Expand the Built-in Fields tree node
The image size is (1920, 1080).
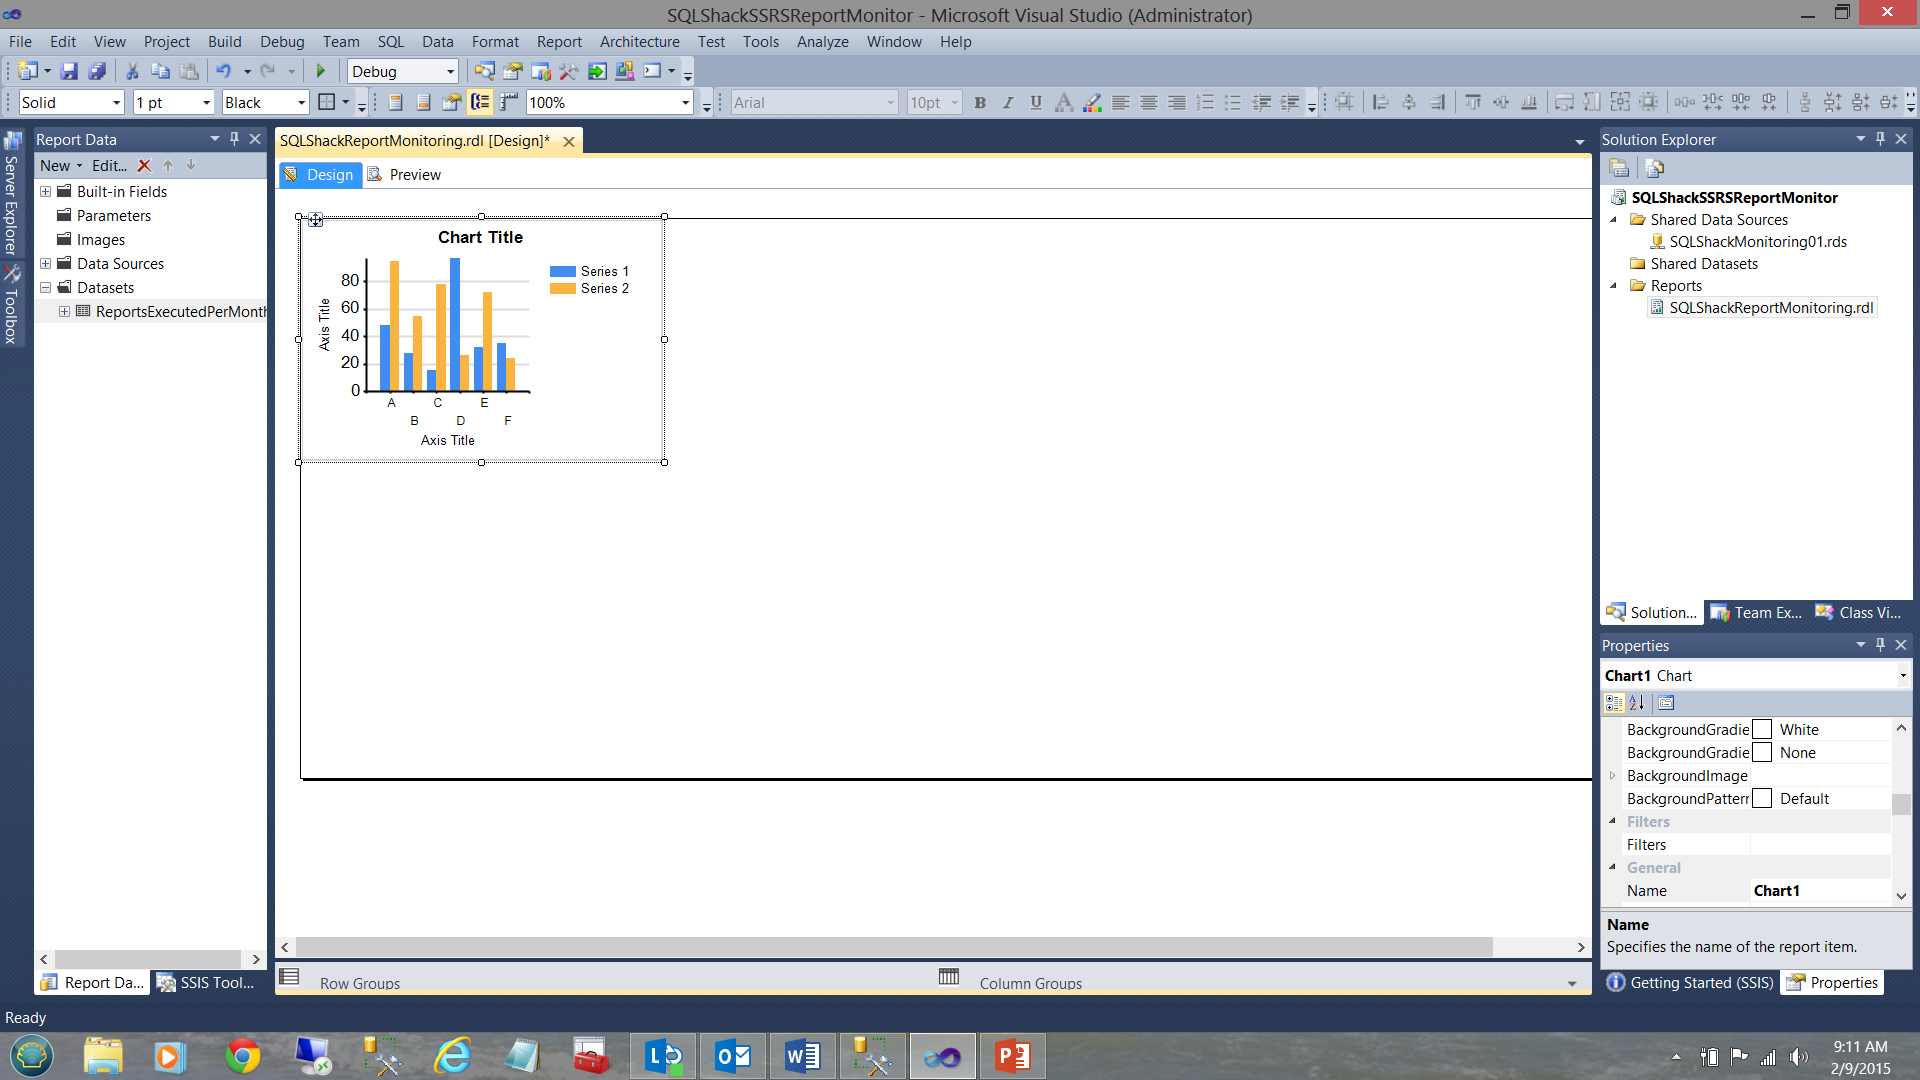coord(45,191)
